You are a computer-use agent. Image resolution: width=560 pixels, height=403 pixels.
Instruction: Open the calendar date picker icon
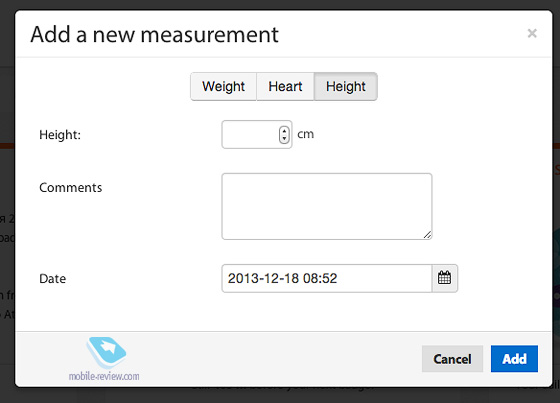(x=444, y=278)
